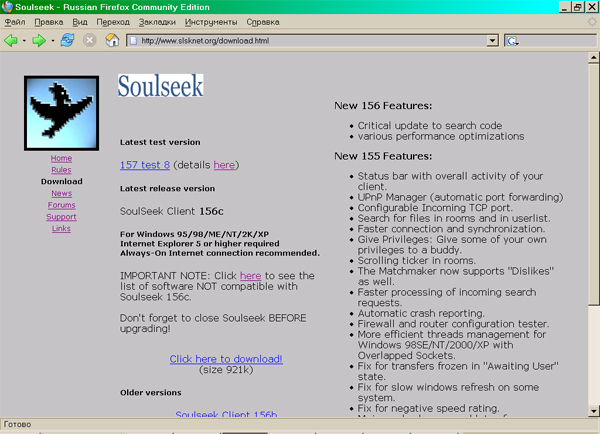Image resolution: width=600 pixels, height=434 pixels.
Task: Open the Links link in sidebar
Action: [61, 228]
